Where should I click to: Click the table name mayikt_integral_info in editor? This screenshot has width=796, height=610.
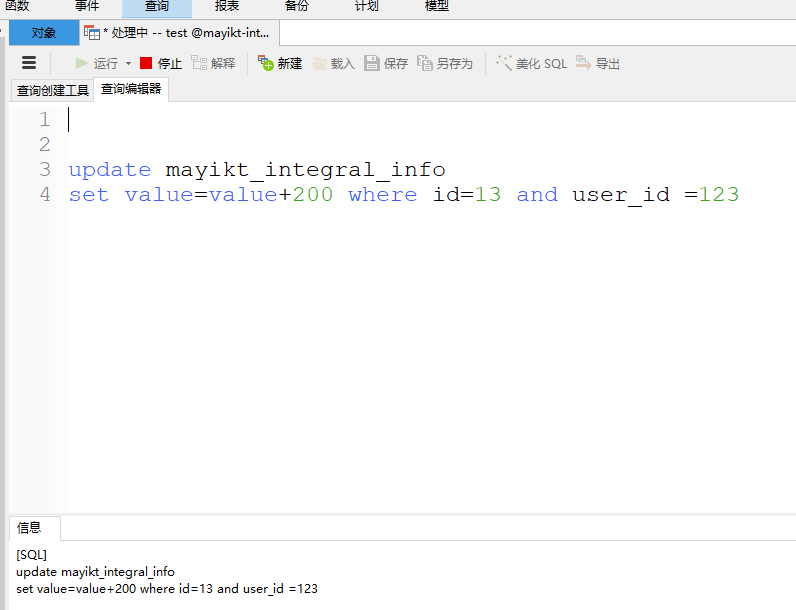click(305, 170)
